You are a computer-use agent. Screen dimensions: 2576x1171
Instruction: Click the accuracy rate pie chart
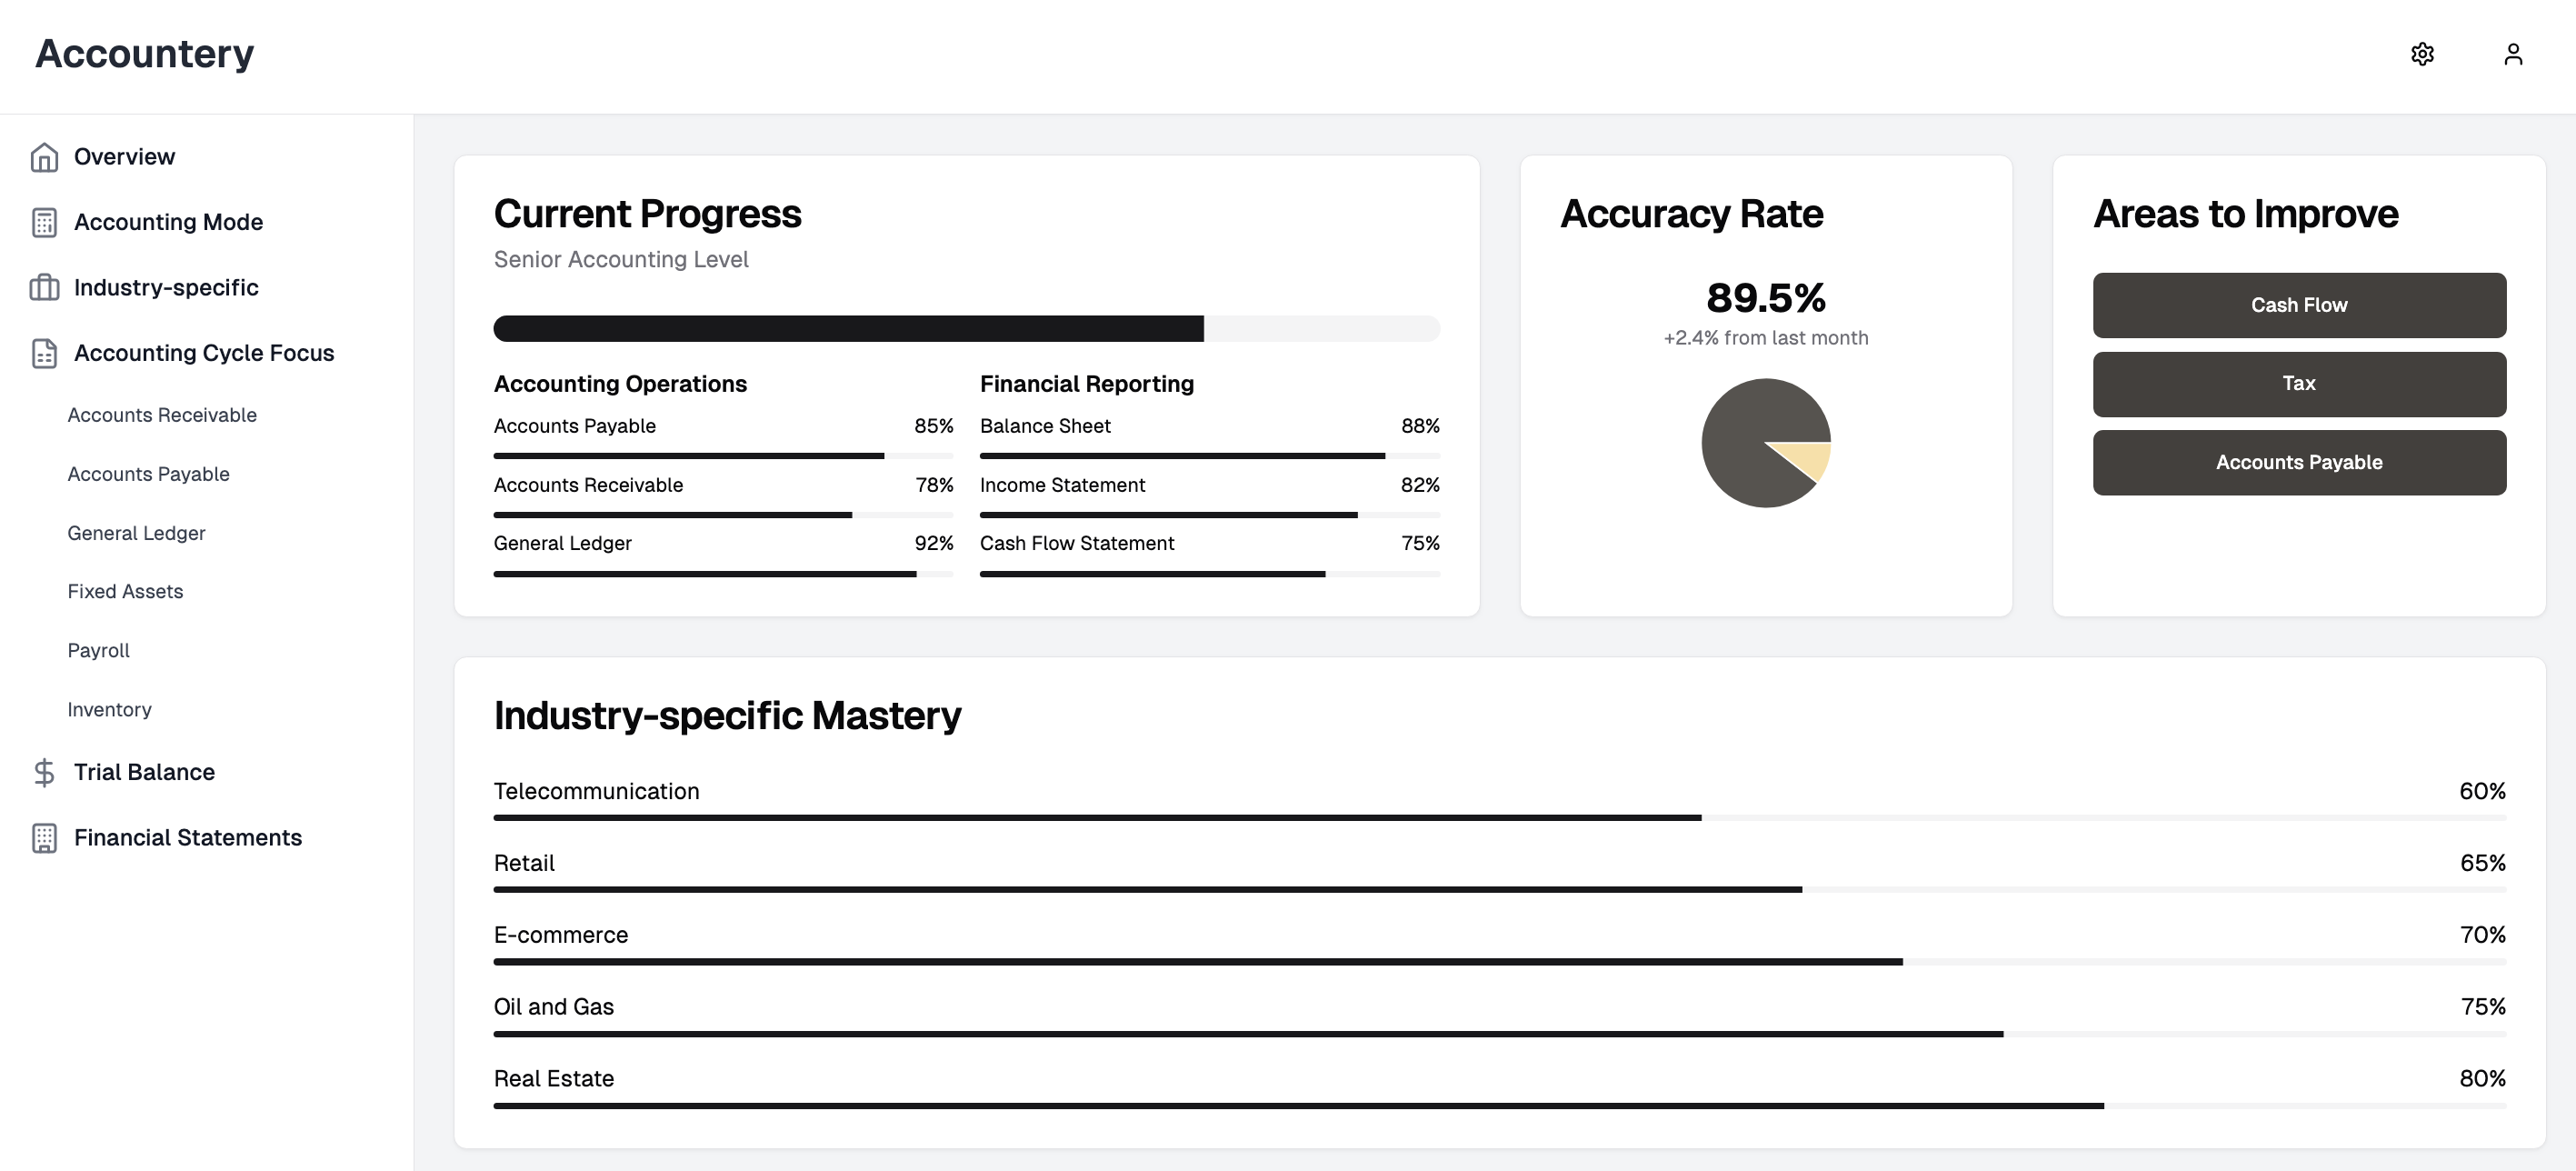pyautogui.click(x=1765, y=442)
